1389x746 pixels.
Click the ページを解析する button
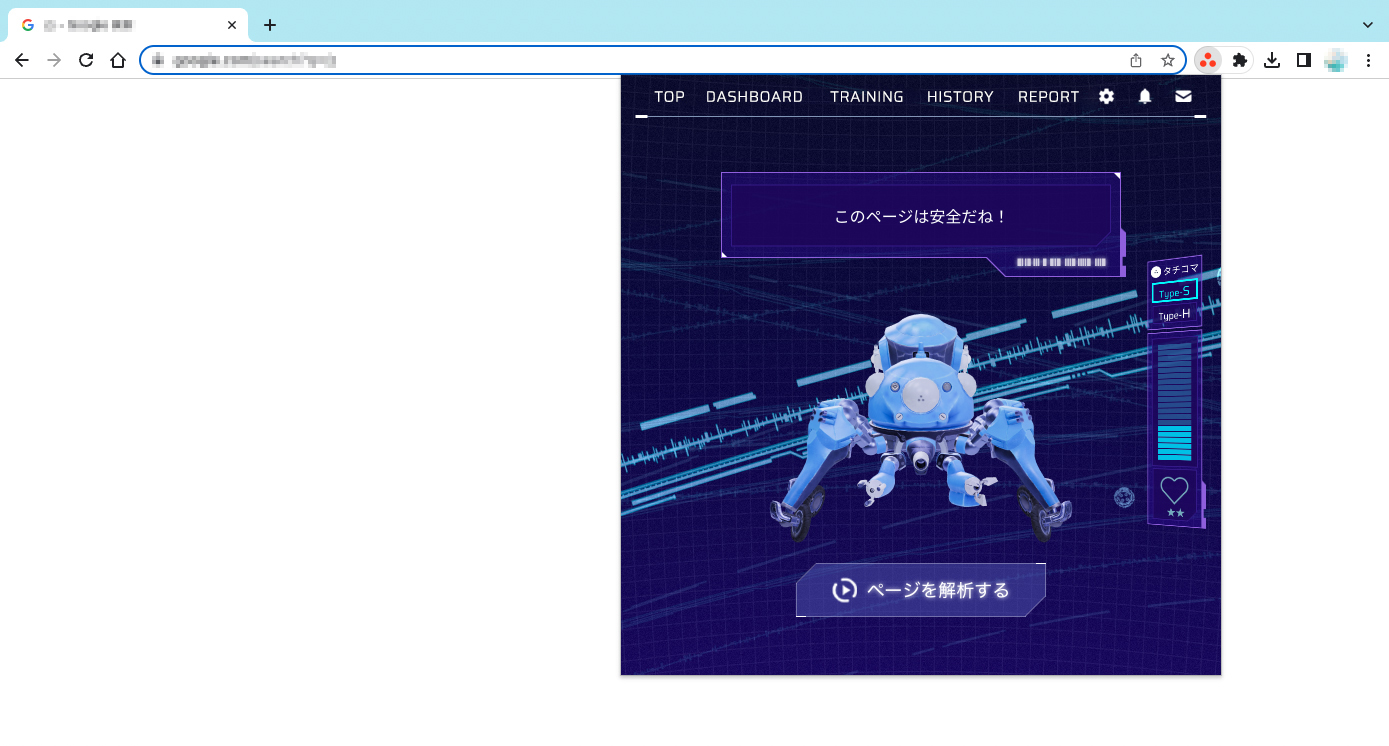[x=921, y=590]
